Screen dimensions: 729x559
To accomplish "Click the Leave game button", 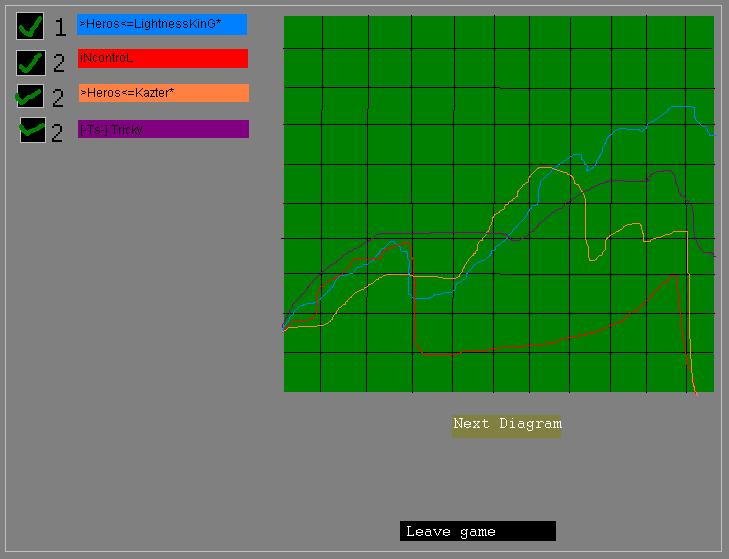I will [x=477, y=531].
